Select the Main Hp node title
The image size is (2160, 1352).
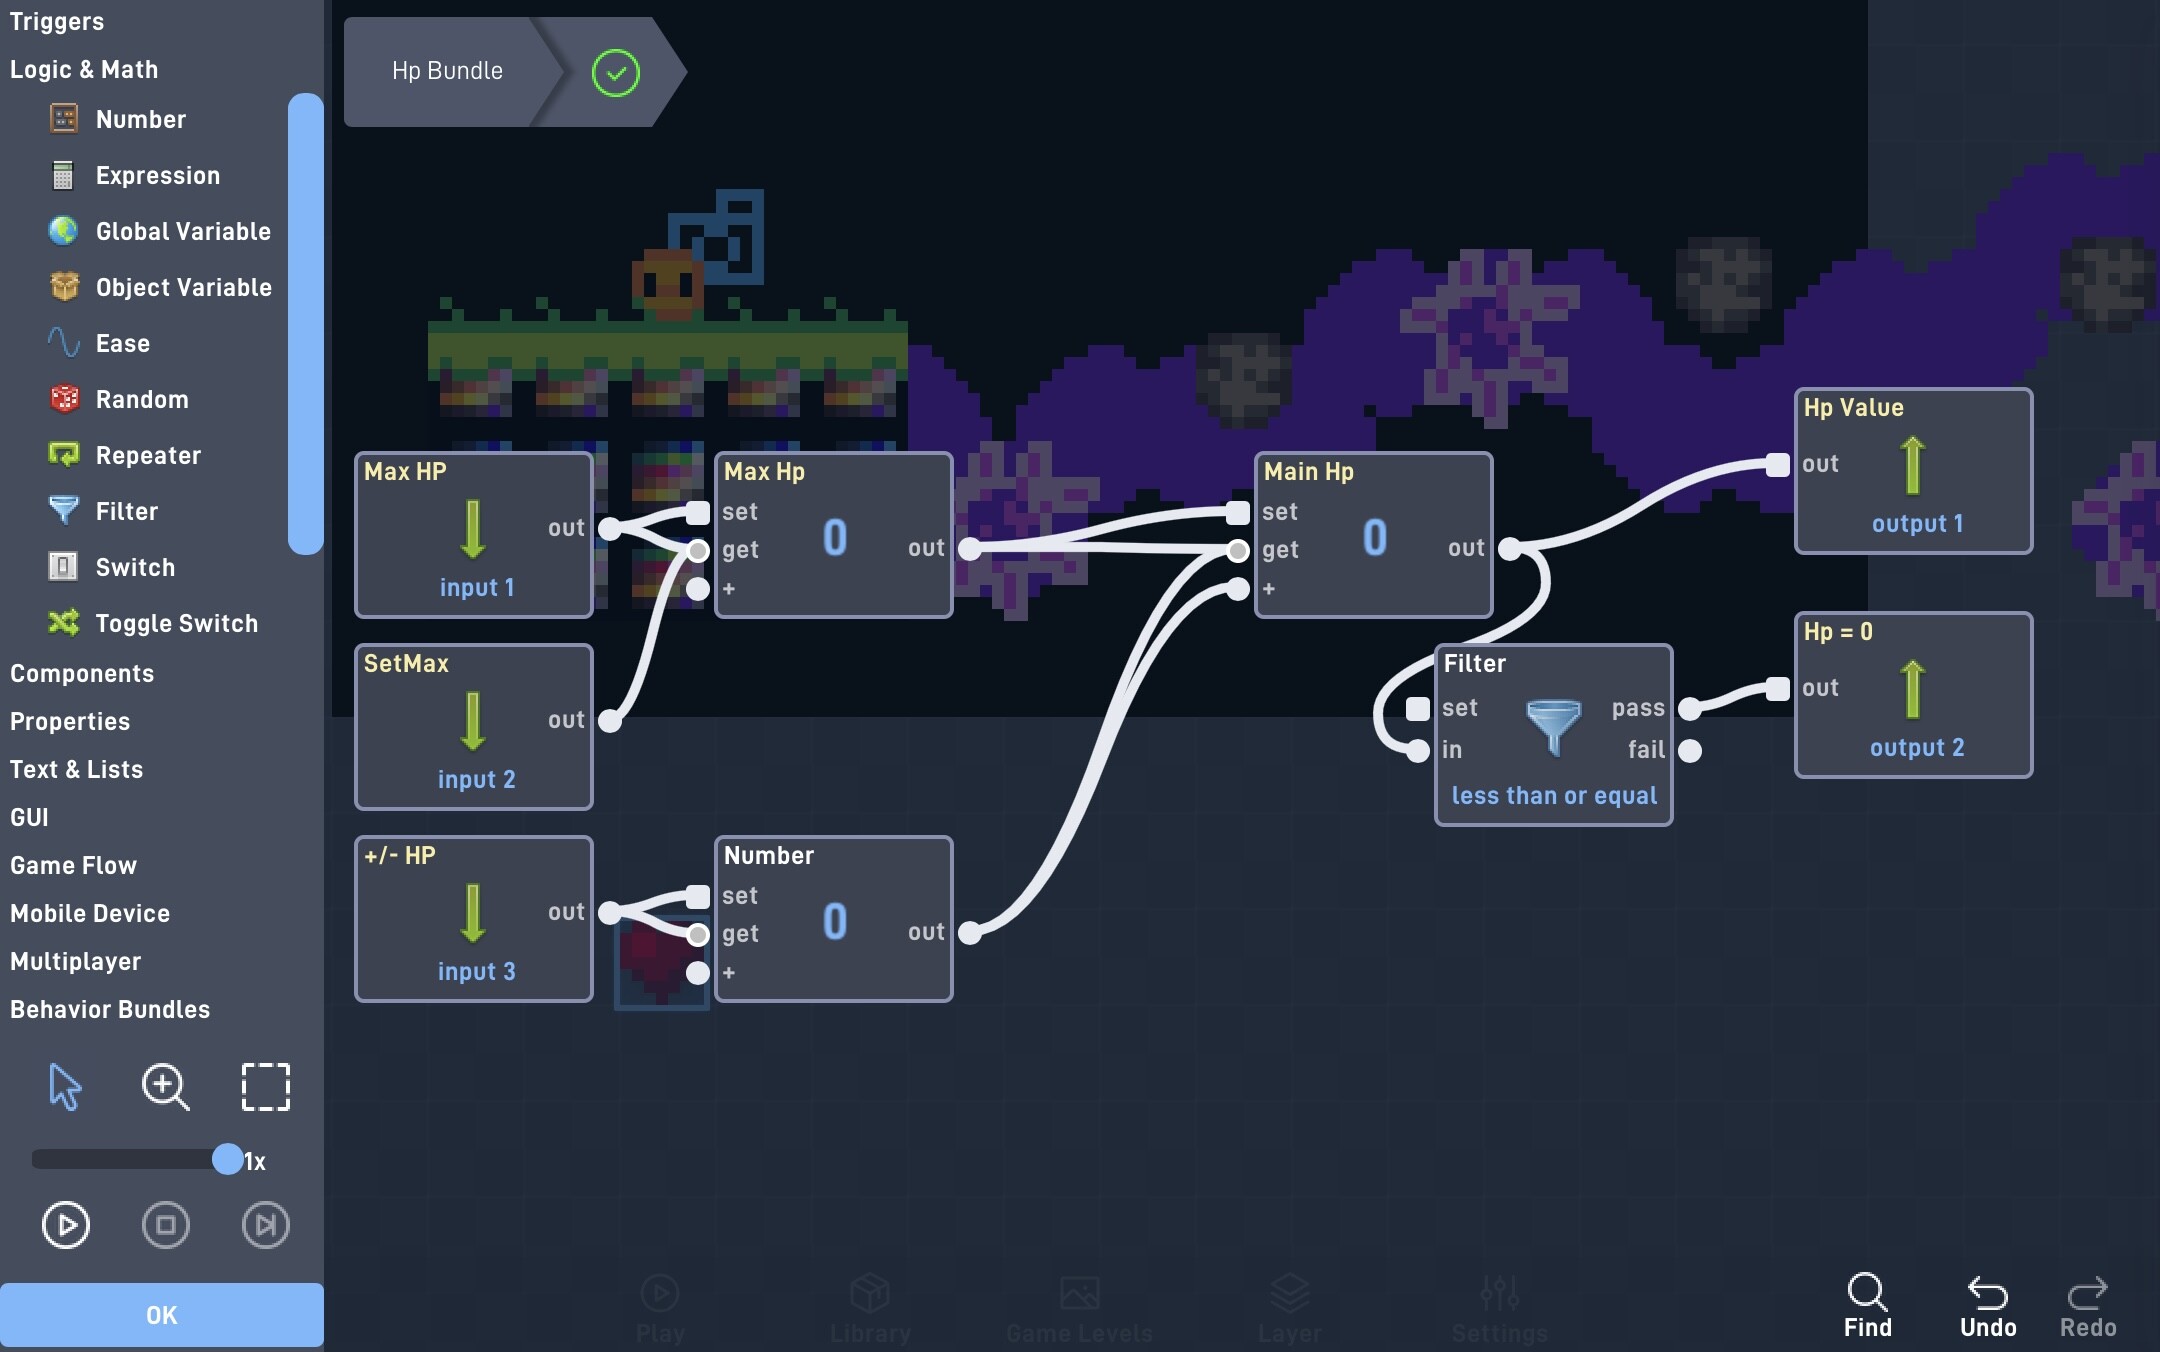coord(1308,471)
